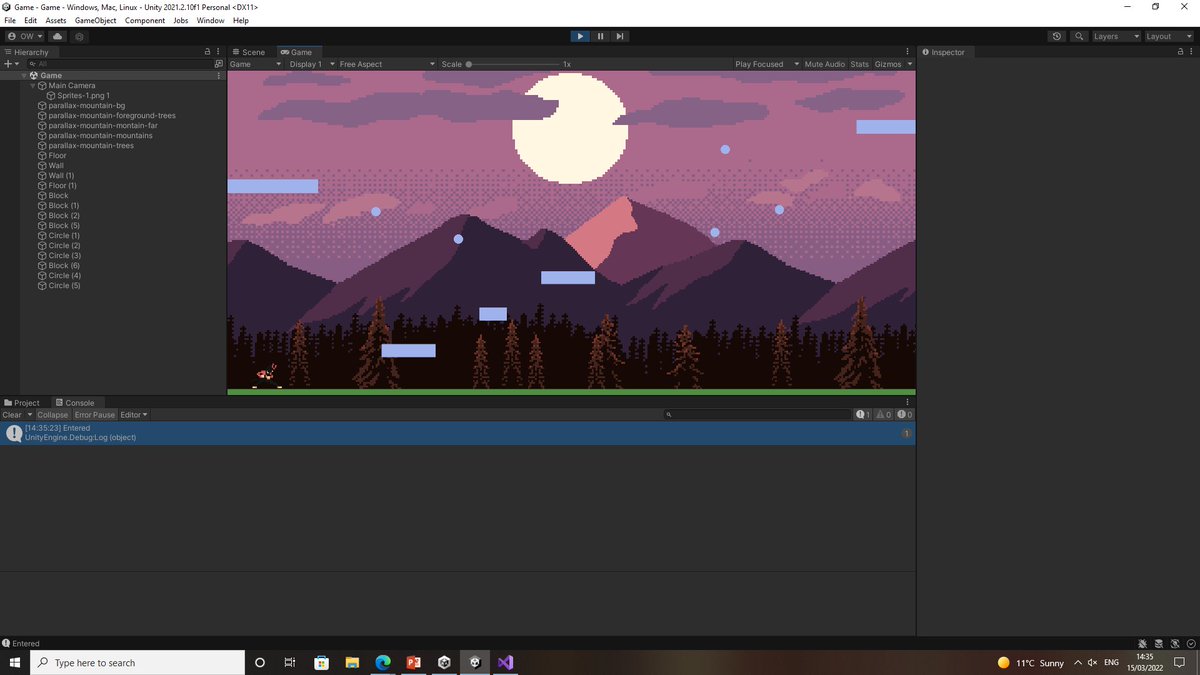Open the Undo History icon
Screen dimensions: 1200x675
[1057, 36]
